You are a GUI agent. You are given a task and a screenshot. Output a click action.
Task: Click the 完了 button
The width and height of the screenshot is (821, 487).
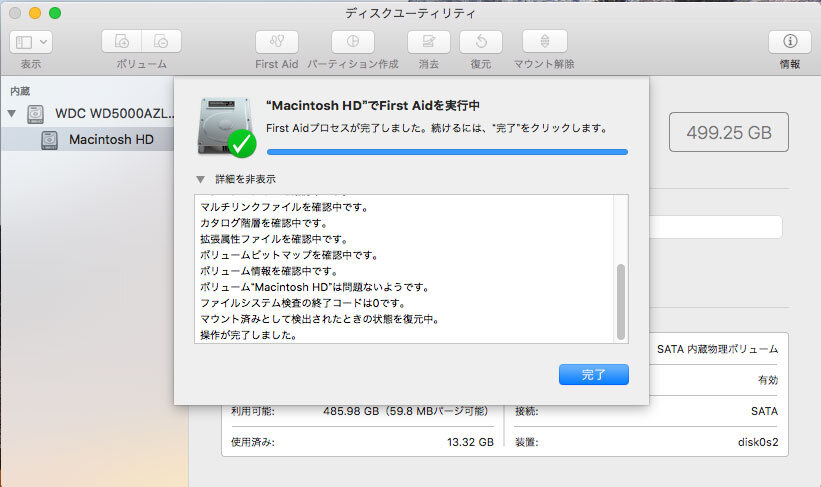pyautogui.click(x=594, y=374)
